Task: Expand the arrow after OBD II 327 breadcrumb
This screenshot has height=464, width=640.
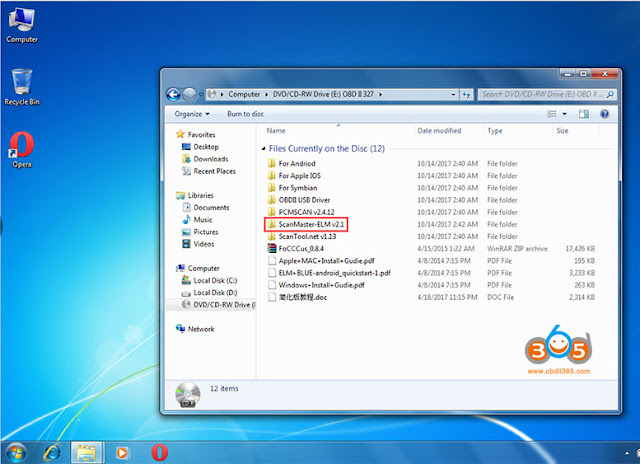Action: pyautogui.click(x=380, y=94)
